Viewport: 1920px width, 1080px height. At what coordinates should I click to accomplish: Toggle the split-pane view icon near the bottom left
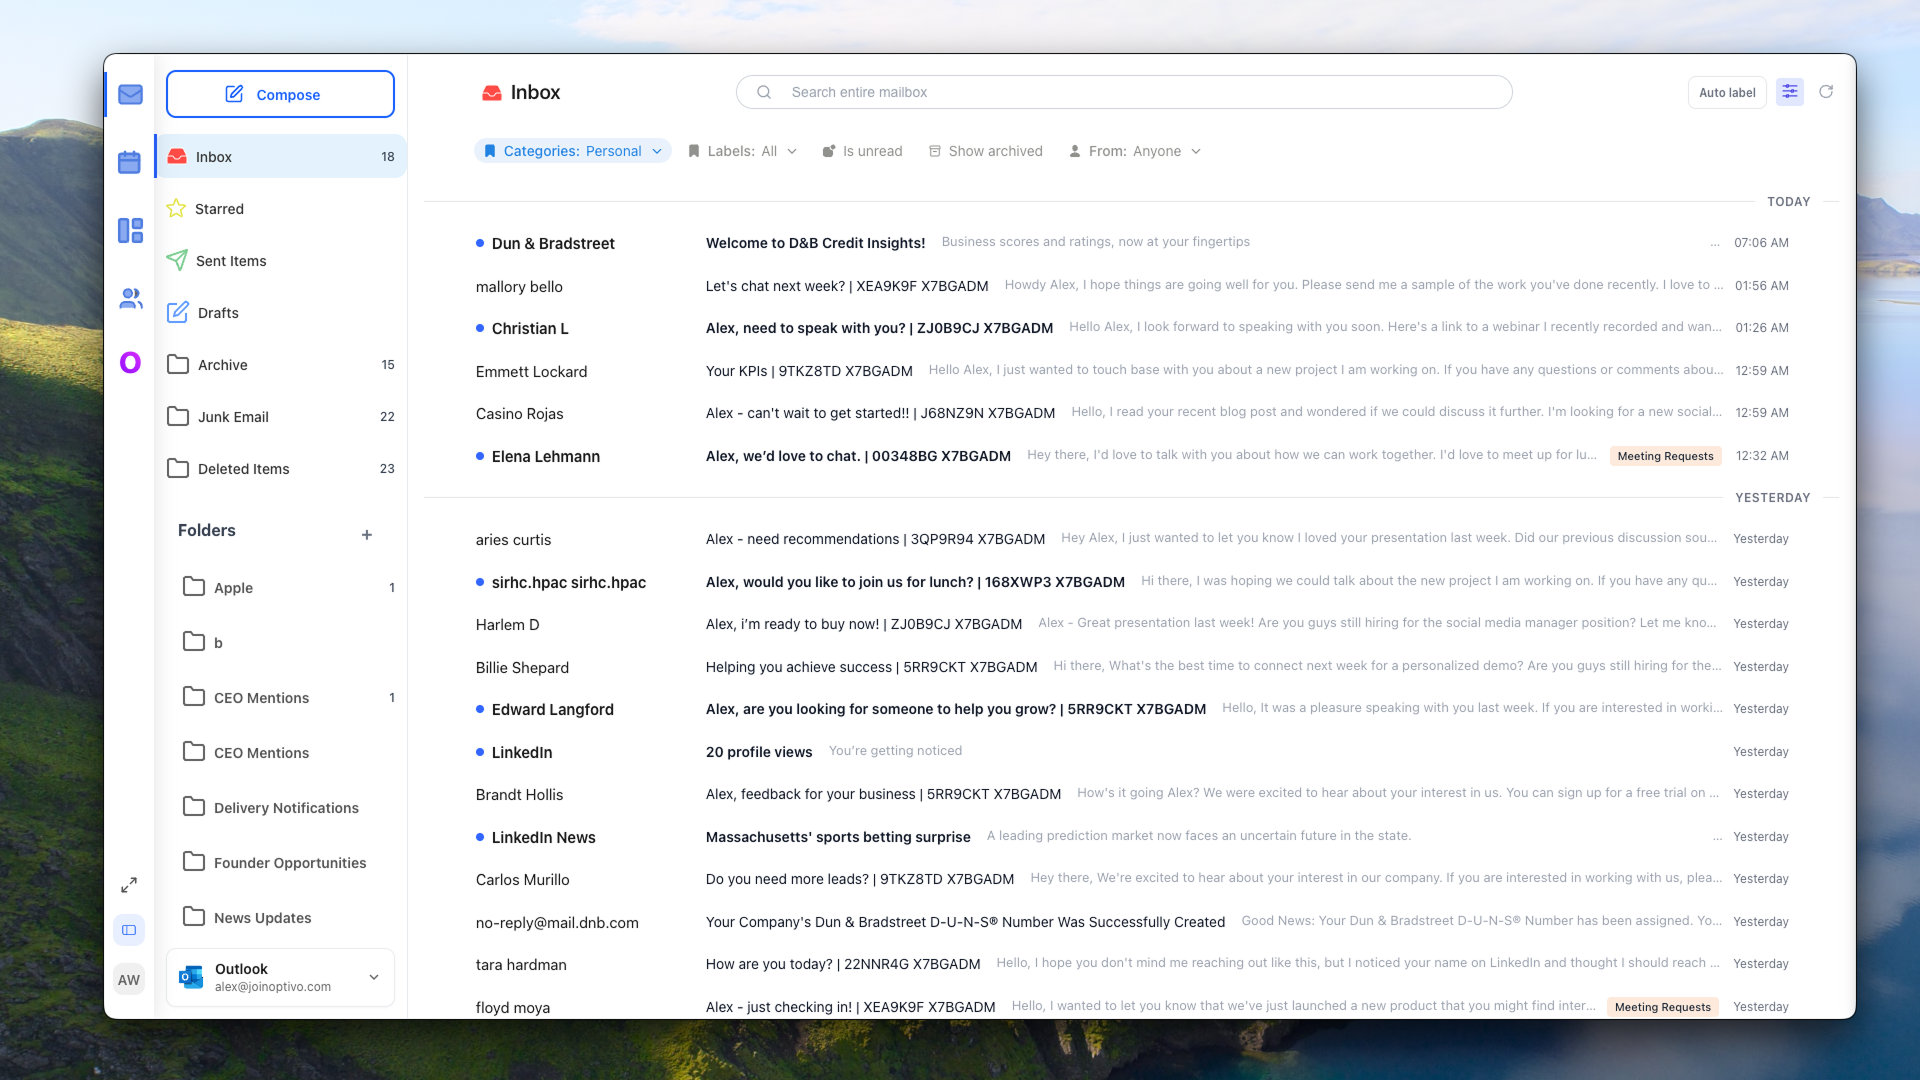point(129,929)
